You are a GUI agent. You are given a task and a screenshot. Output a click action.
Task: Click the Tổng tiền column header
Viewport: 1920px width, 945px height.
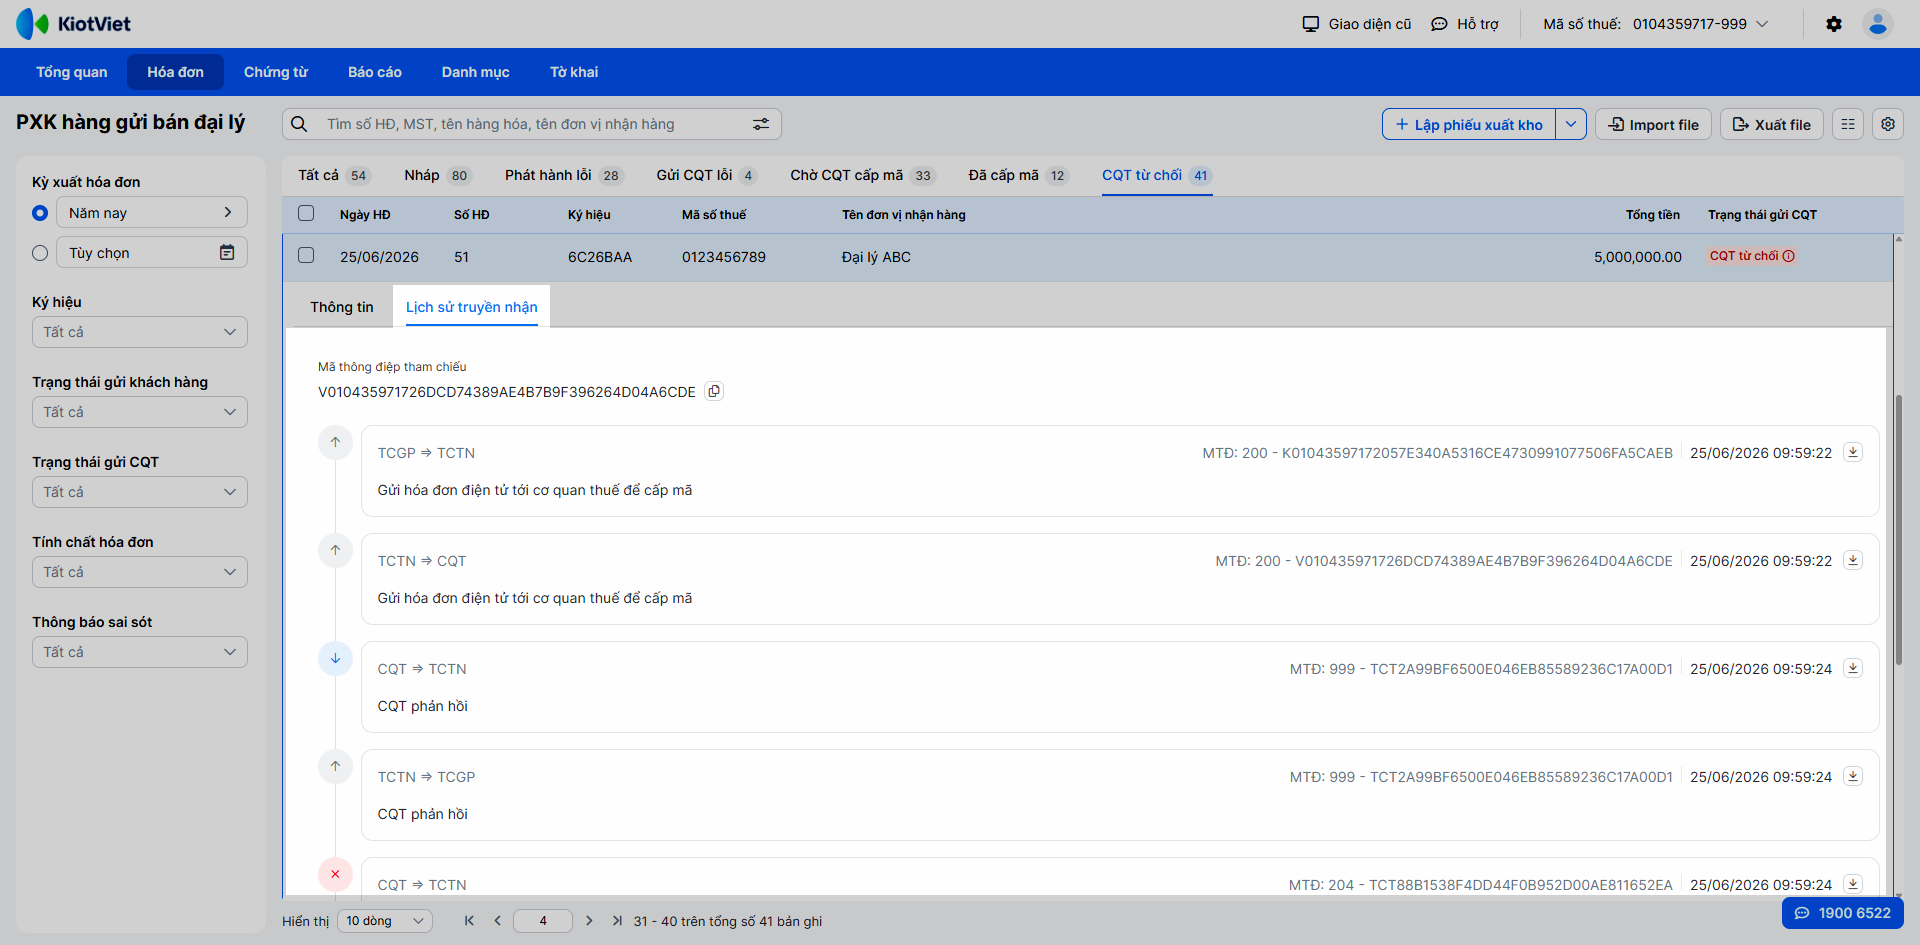point(1652,215)
